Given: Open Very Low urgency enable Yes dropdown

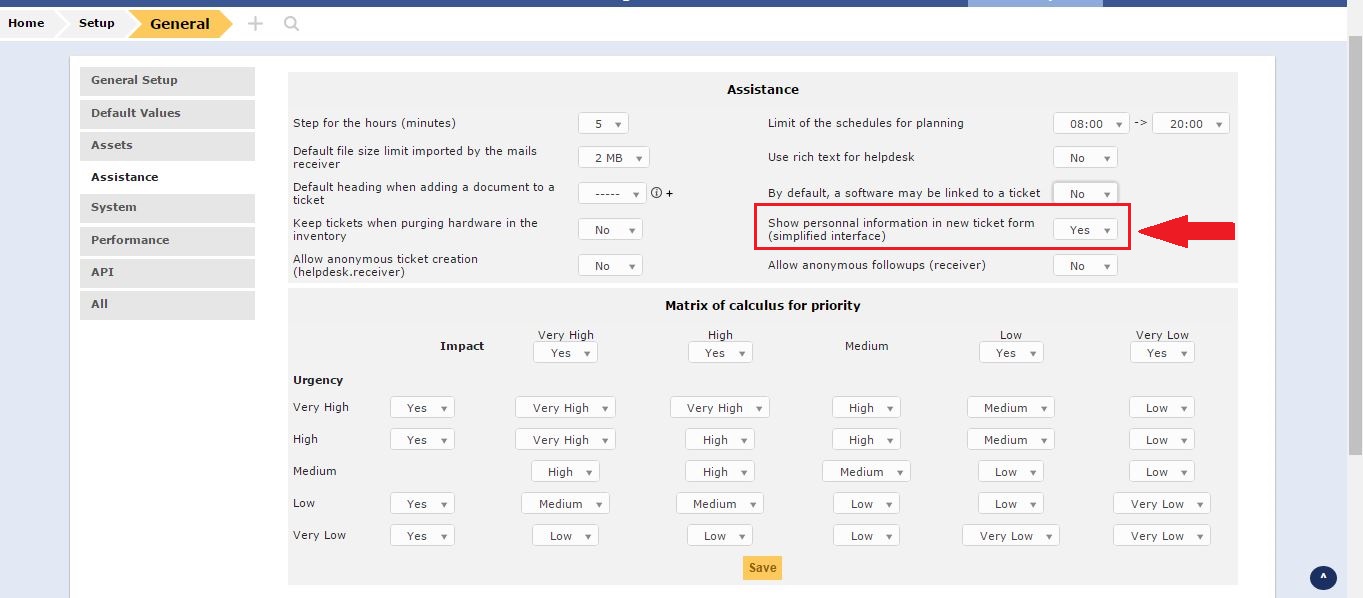Looking at the screenshot, I should click(422, 536).
